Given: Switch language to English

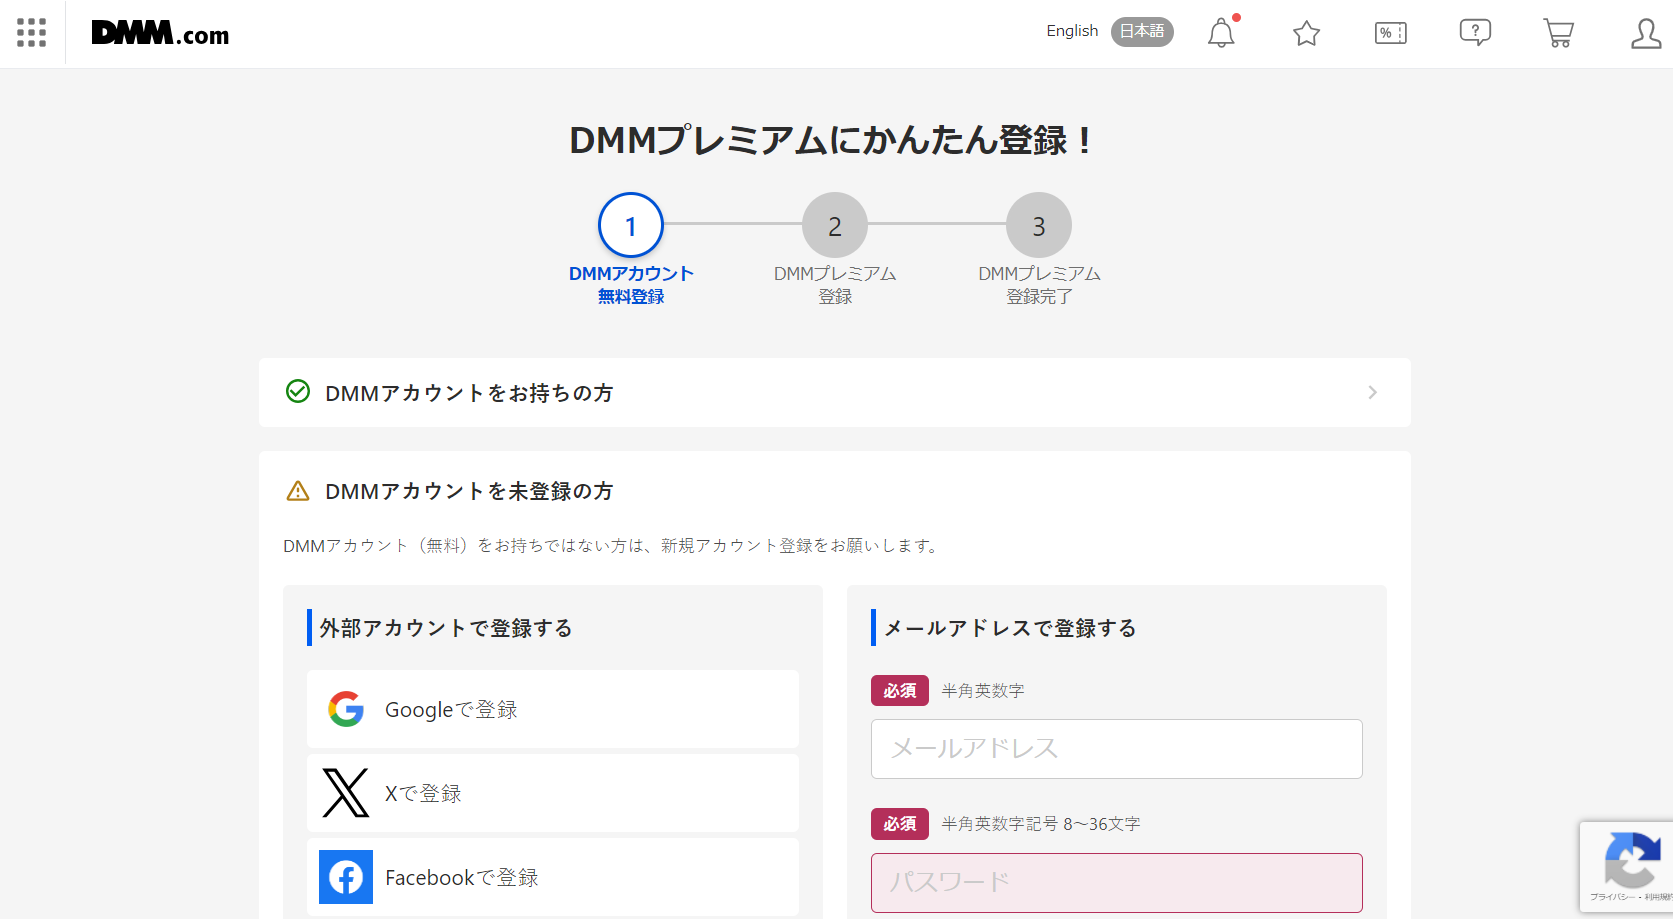Looking at the screenshot, I should [x=1071, y=31].
